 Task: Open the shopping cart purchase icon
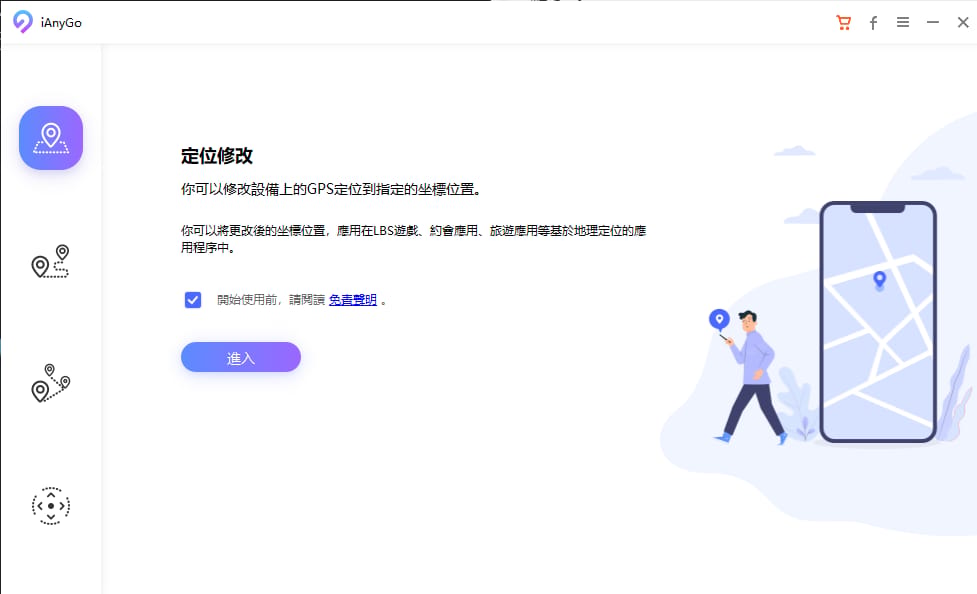pos(844,23)
